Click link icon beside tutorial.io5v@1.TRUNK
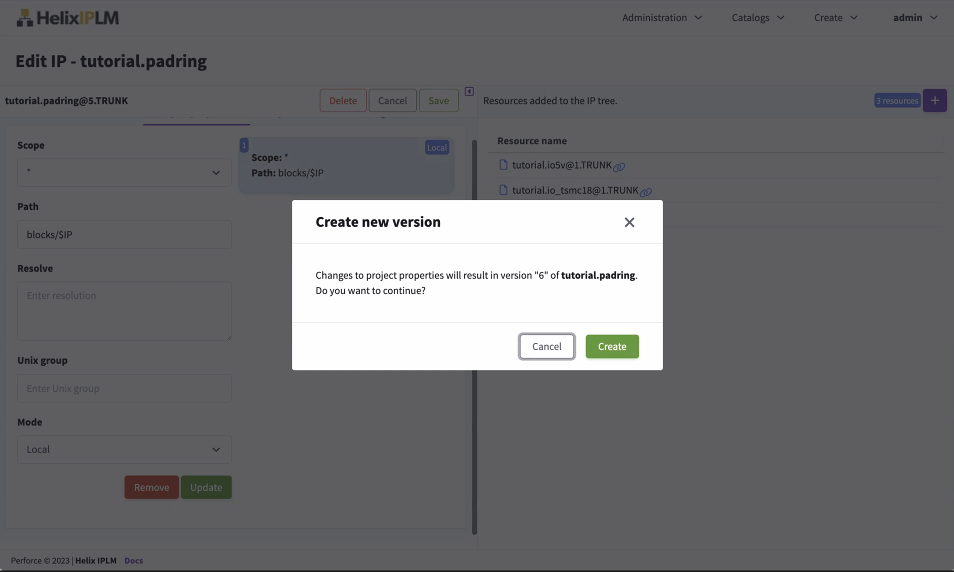Viewport: 954px width, 572px height. pyautogui.click(x=620, y=167)
